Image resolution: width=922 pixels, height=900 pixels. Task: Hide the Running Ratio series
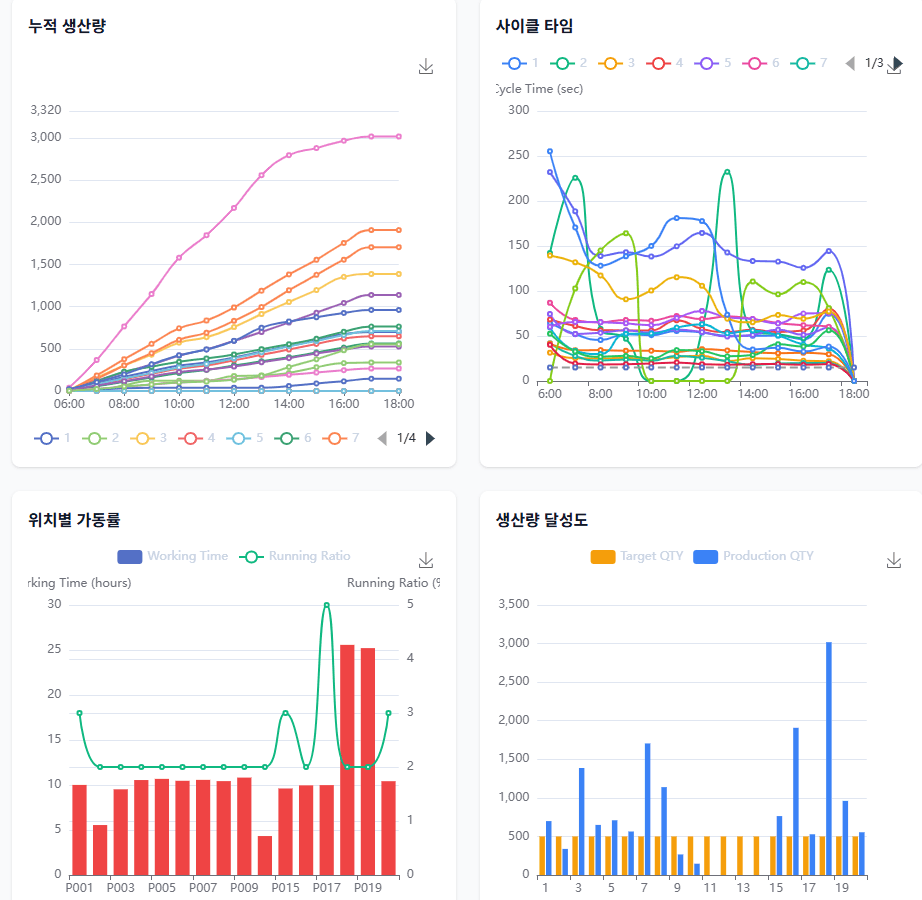click(295, 556)
